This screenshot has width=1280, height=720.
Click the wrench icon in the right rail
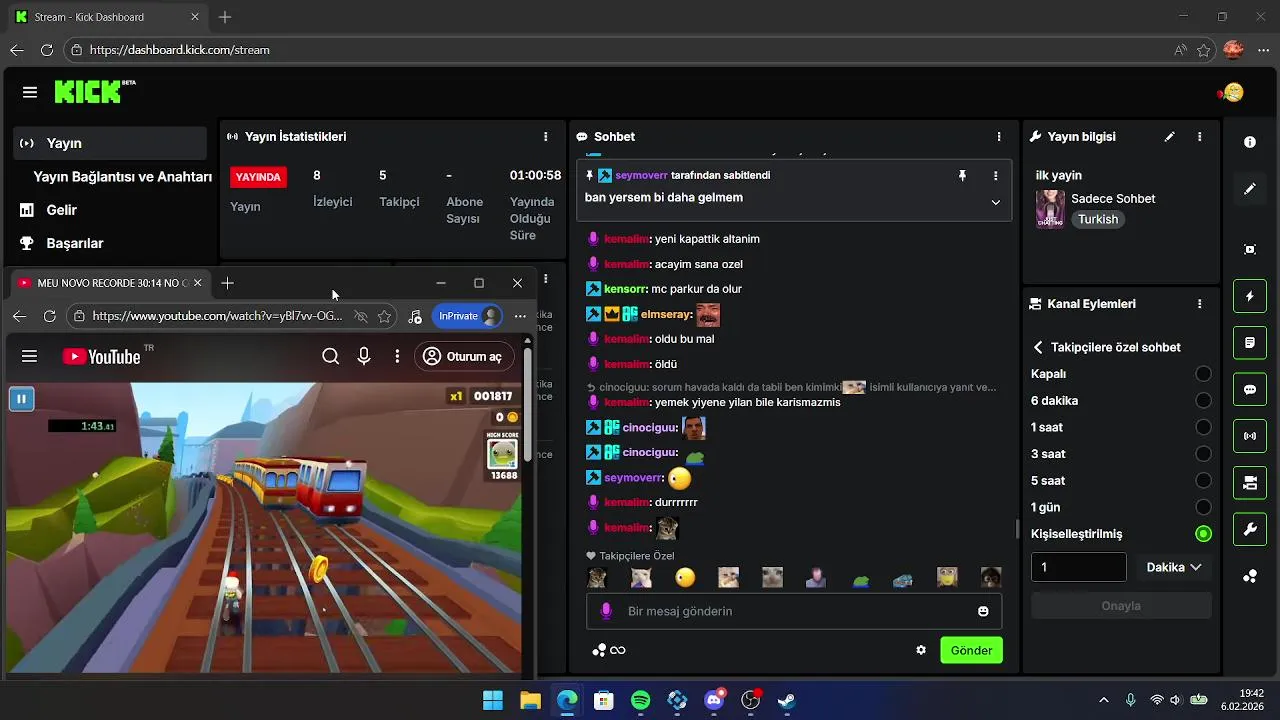point(1250,529)
